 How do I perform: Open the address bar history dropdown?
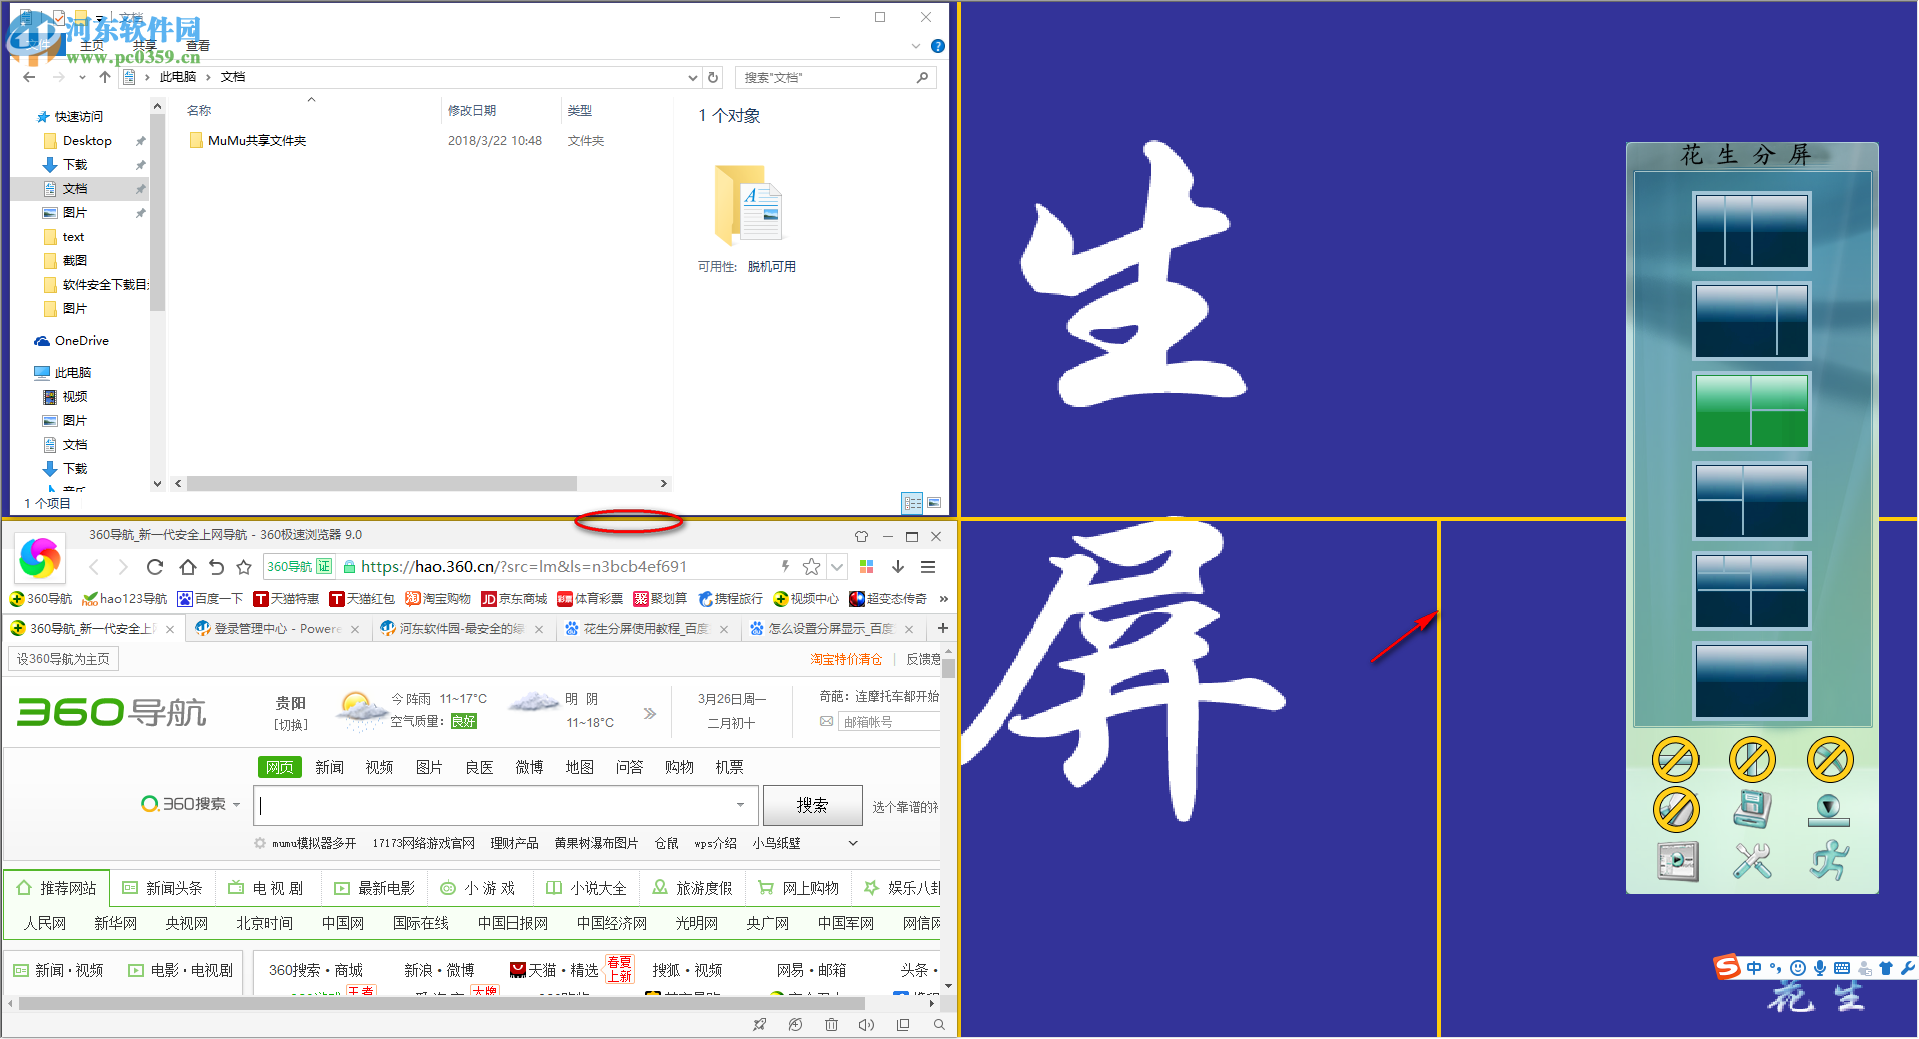point(837,567)
